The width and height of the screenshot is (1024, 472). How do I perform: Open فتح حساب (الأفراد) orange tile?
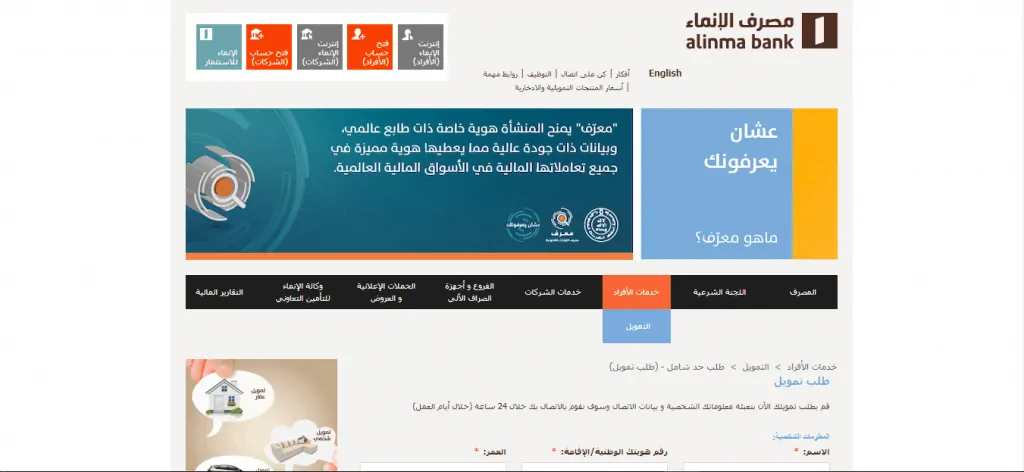(x=370, y=47)
